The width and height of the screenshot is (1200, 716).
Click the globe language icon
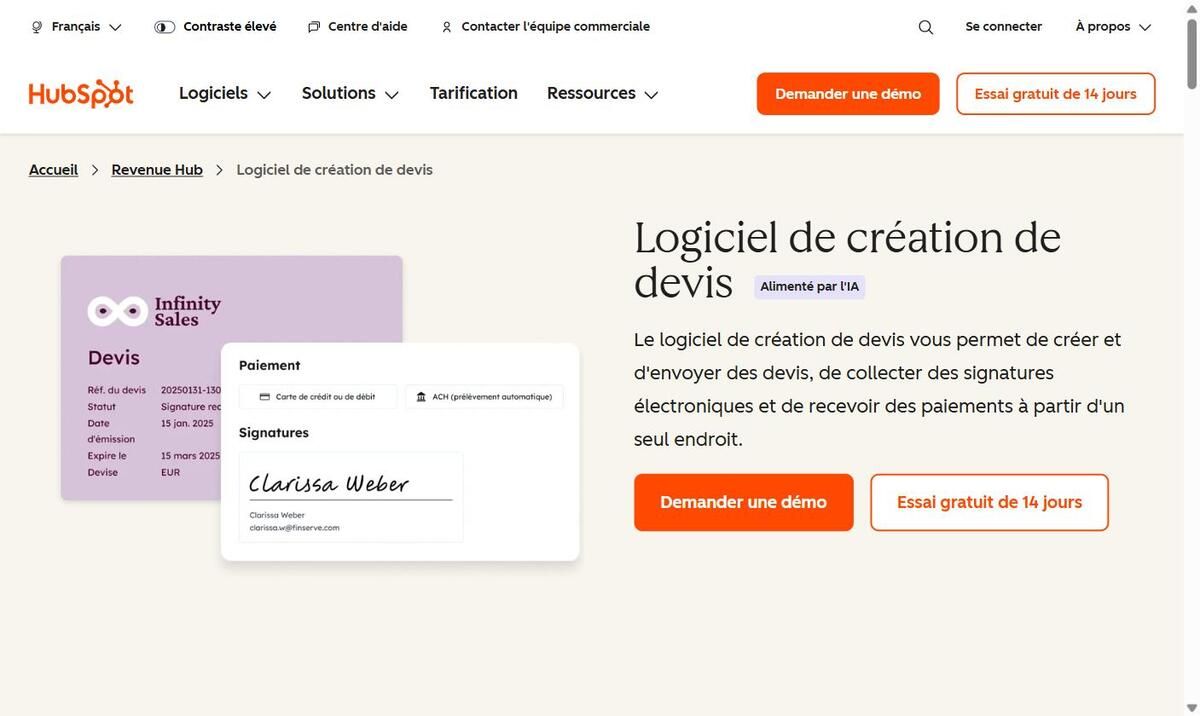click(37, 27)
